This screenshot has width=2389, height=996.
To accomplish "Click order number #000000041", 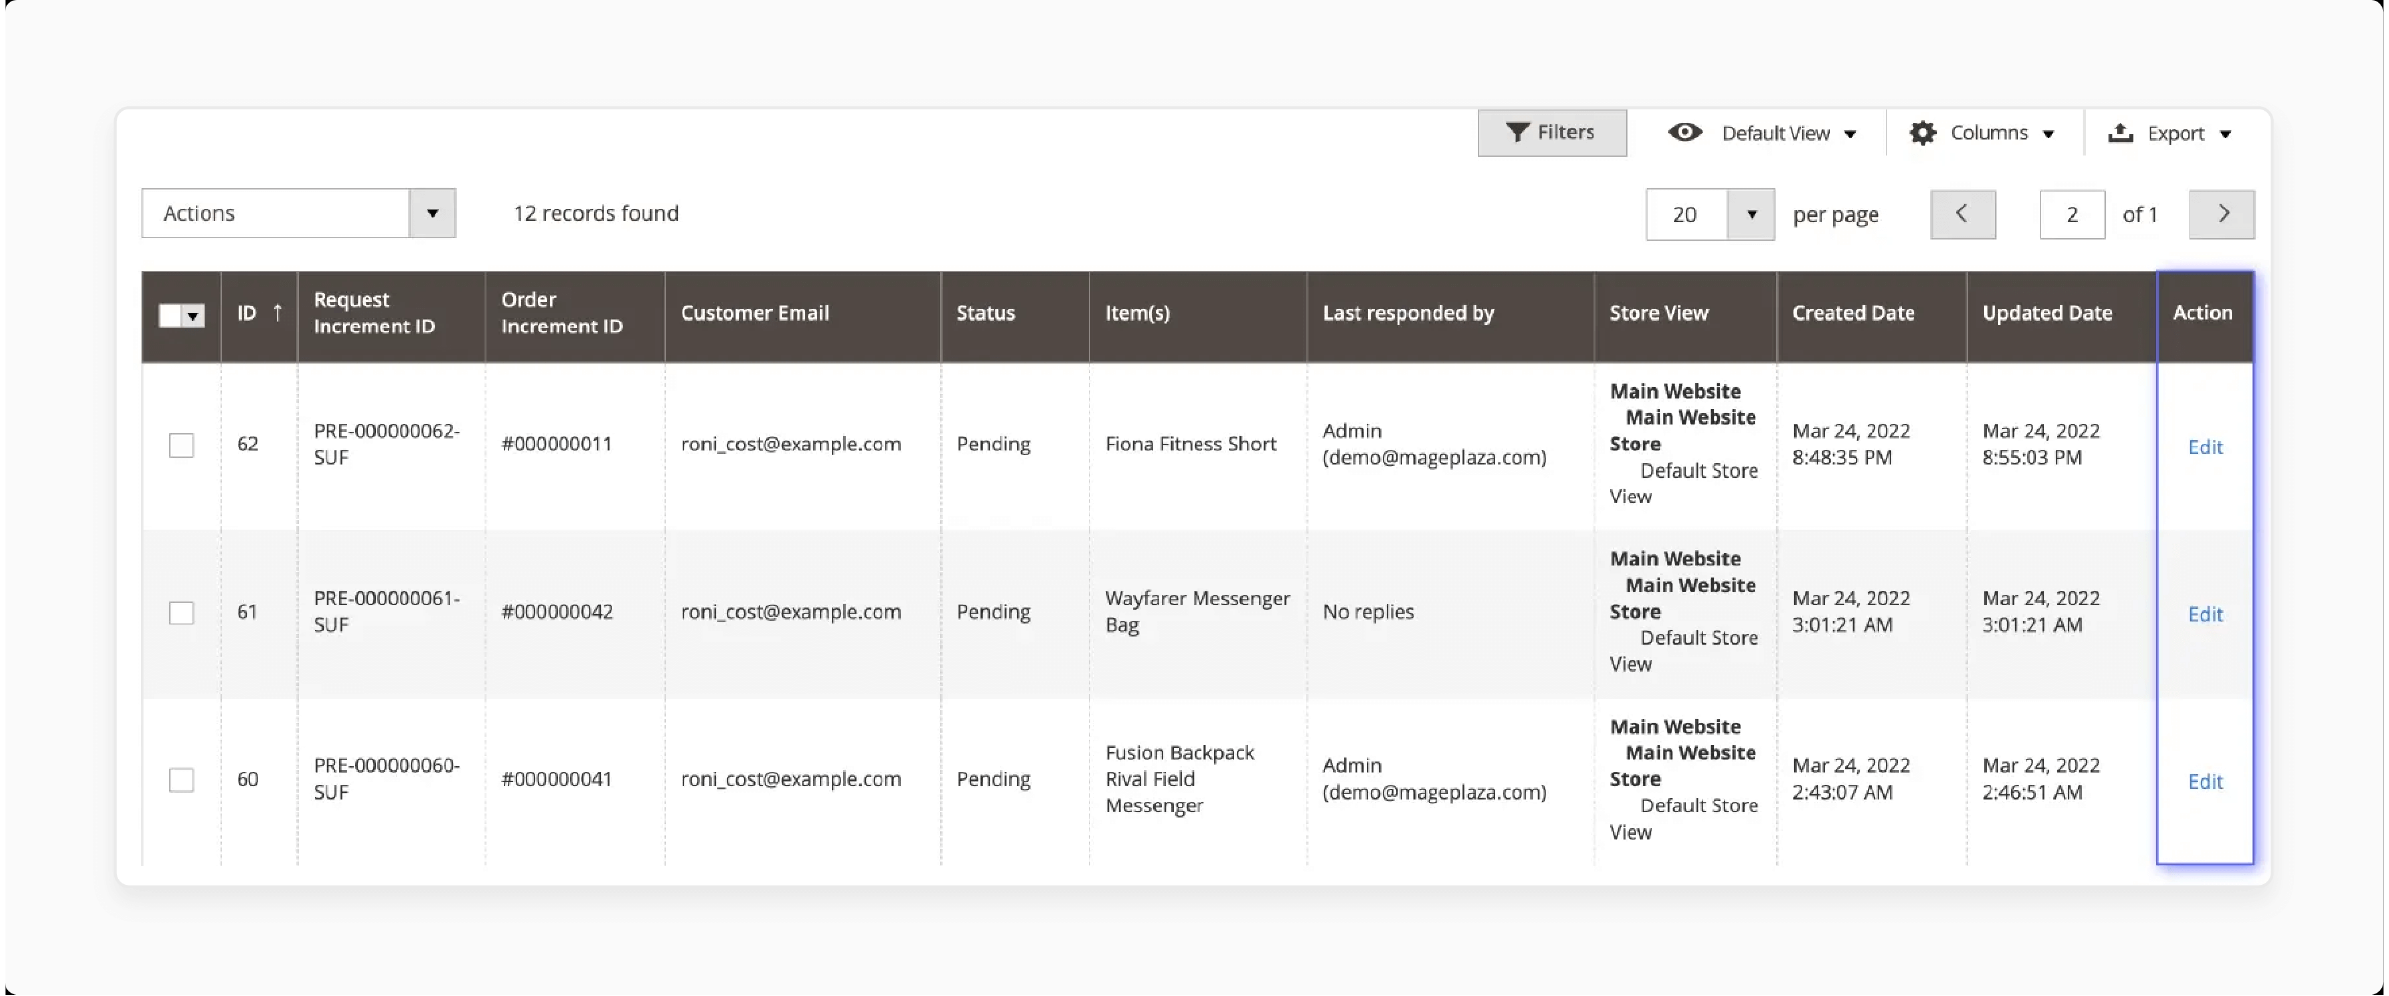I will (556, 779).
